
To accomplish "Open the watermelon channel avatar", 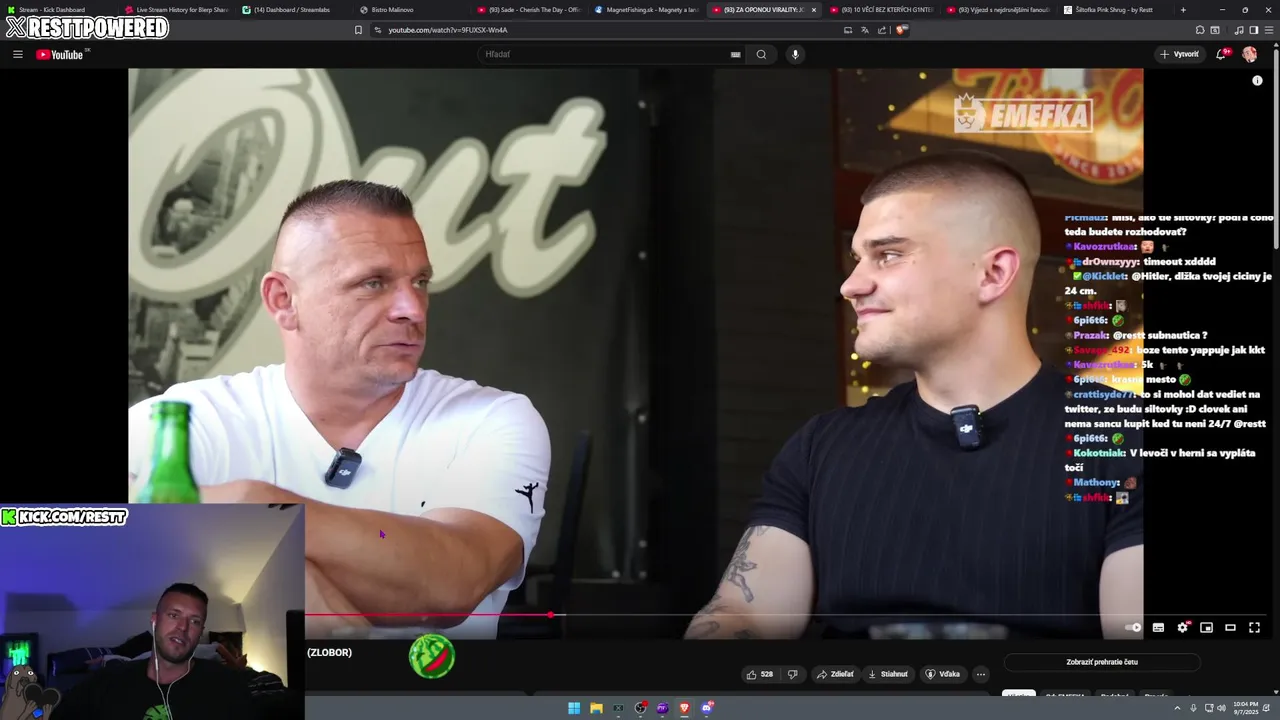I will [432, 656].
